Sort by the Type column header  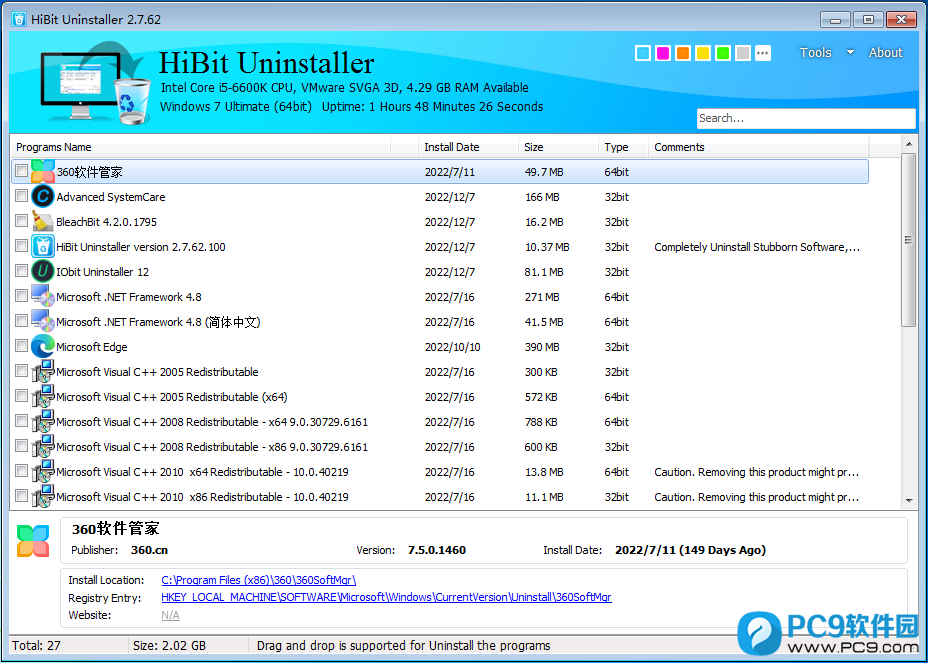tap(623, 147)
